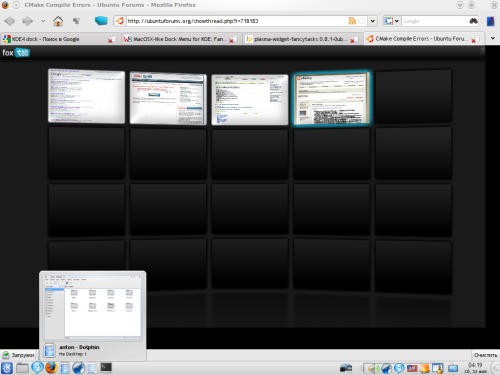Click the binoculars search icon
The width and height of the screenshot is (500, 375).
coord(473,21)
